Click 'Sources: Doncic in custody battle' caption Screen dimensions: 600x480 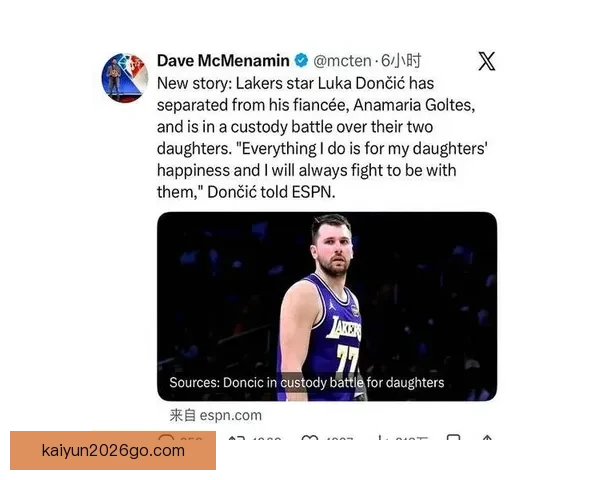click(307, 382)
